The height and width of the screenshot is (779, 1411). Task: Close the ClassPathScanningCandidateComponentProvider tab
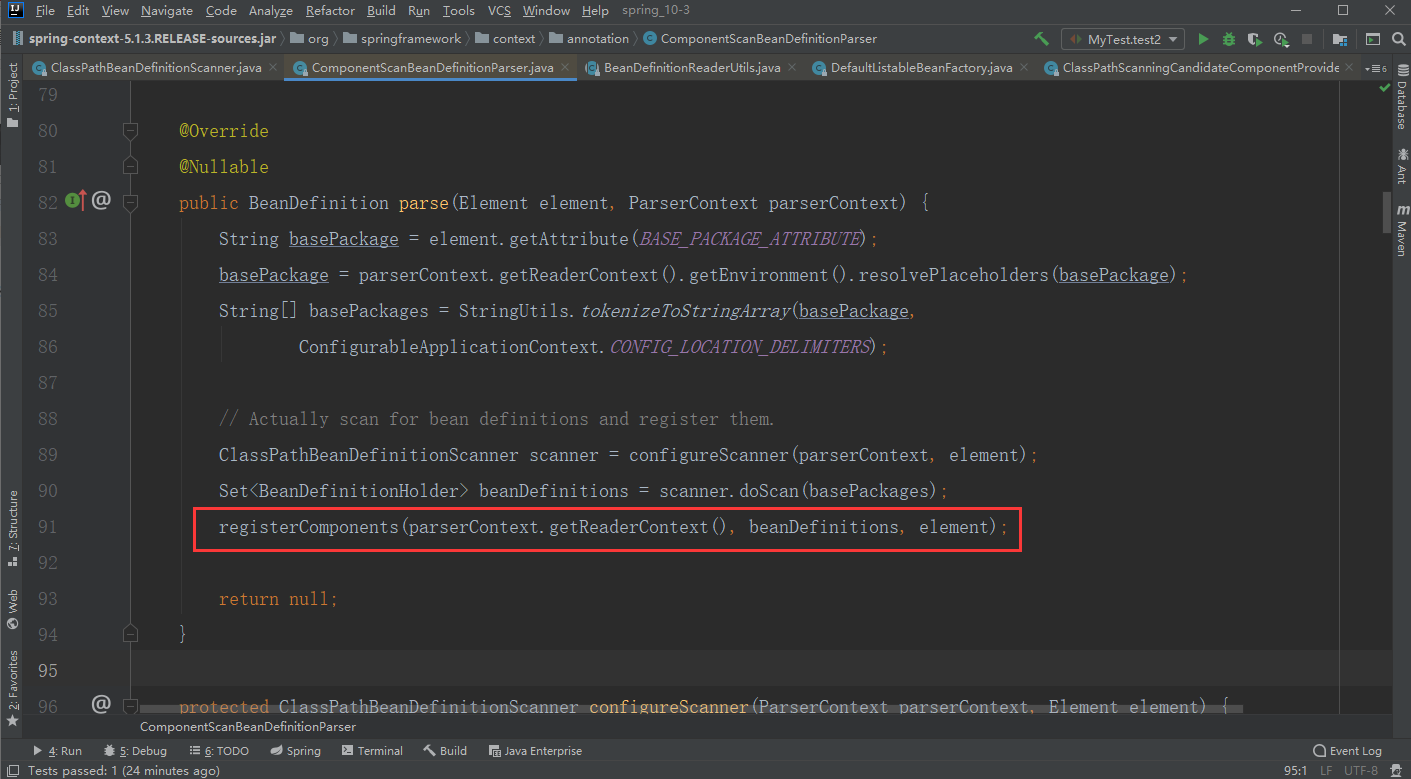tap(1350, 68)
